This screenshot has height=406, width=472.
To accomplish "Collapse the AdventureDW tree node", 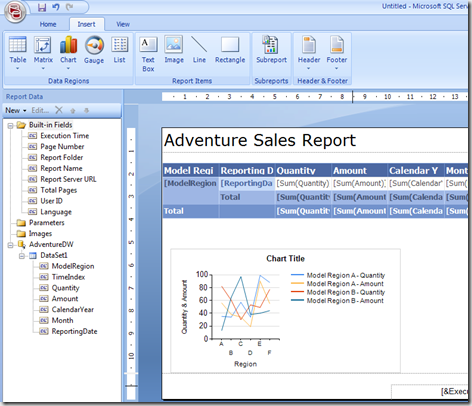I will coord(10,245).
